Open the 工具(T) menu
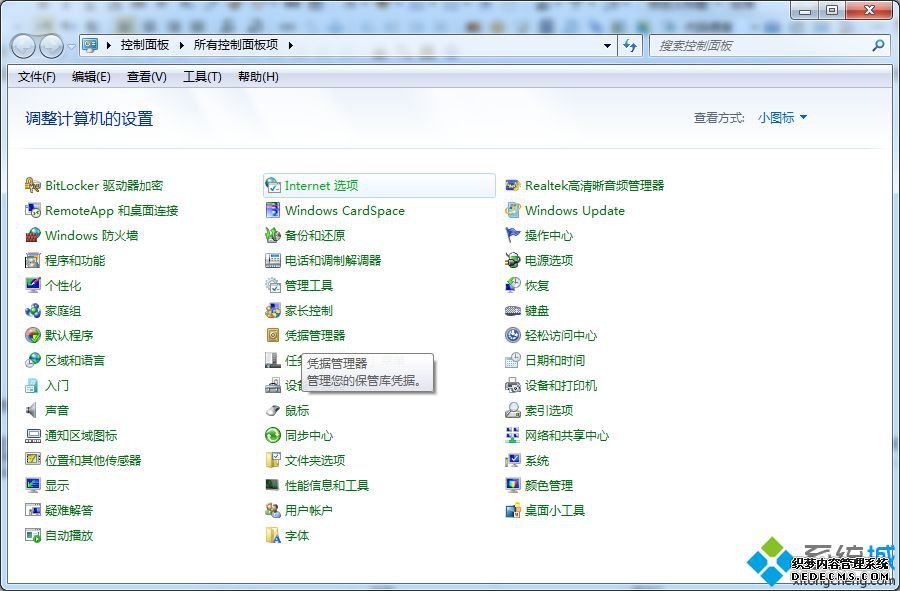 (x=202, y=77)
